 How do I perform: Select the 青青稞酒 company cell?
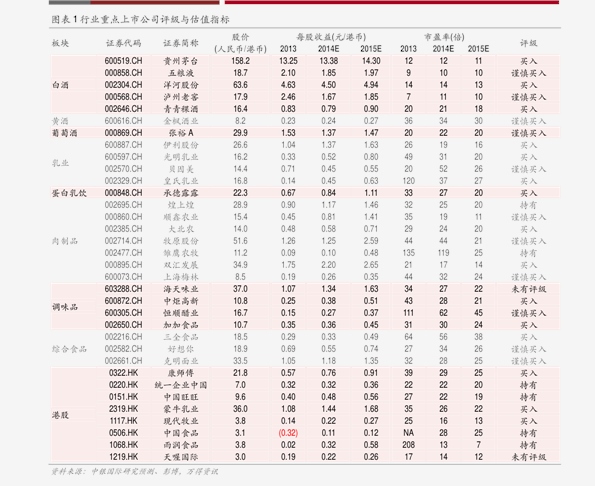click(x=181, y=109)
